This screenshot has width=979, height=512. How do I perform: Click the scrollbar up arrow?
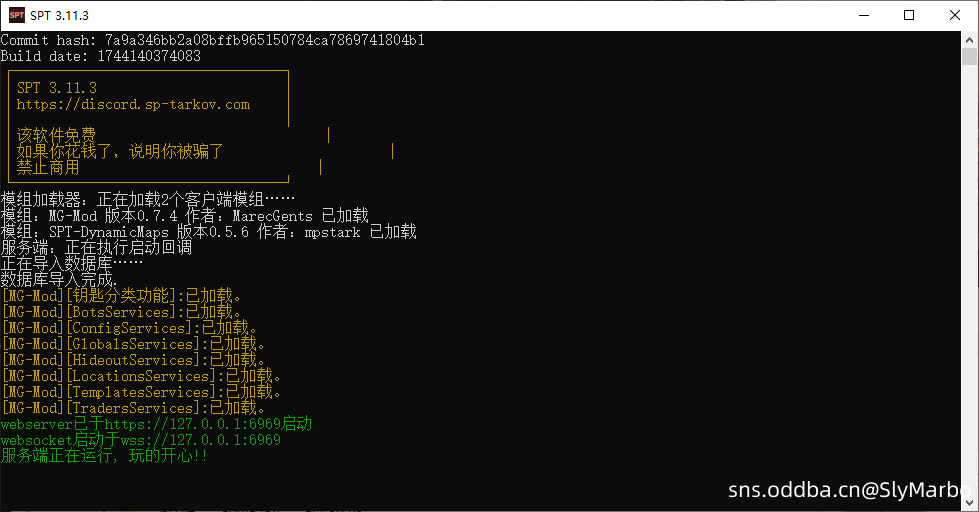click(970, 39)
